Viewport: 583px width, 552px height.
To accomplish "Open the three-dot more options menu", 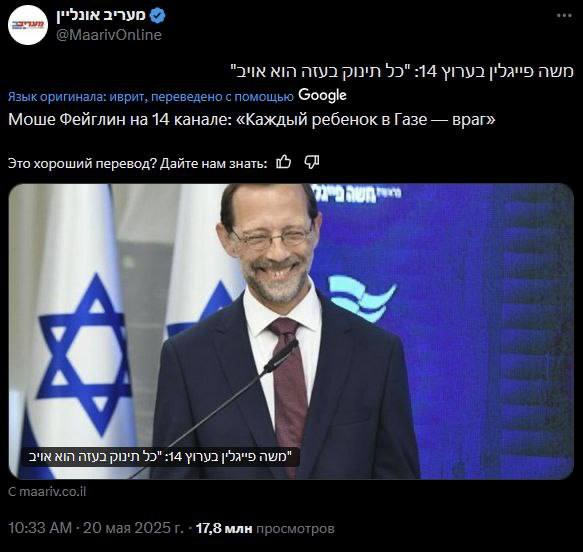I will click(564, 16).
